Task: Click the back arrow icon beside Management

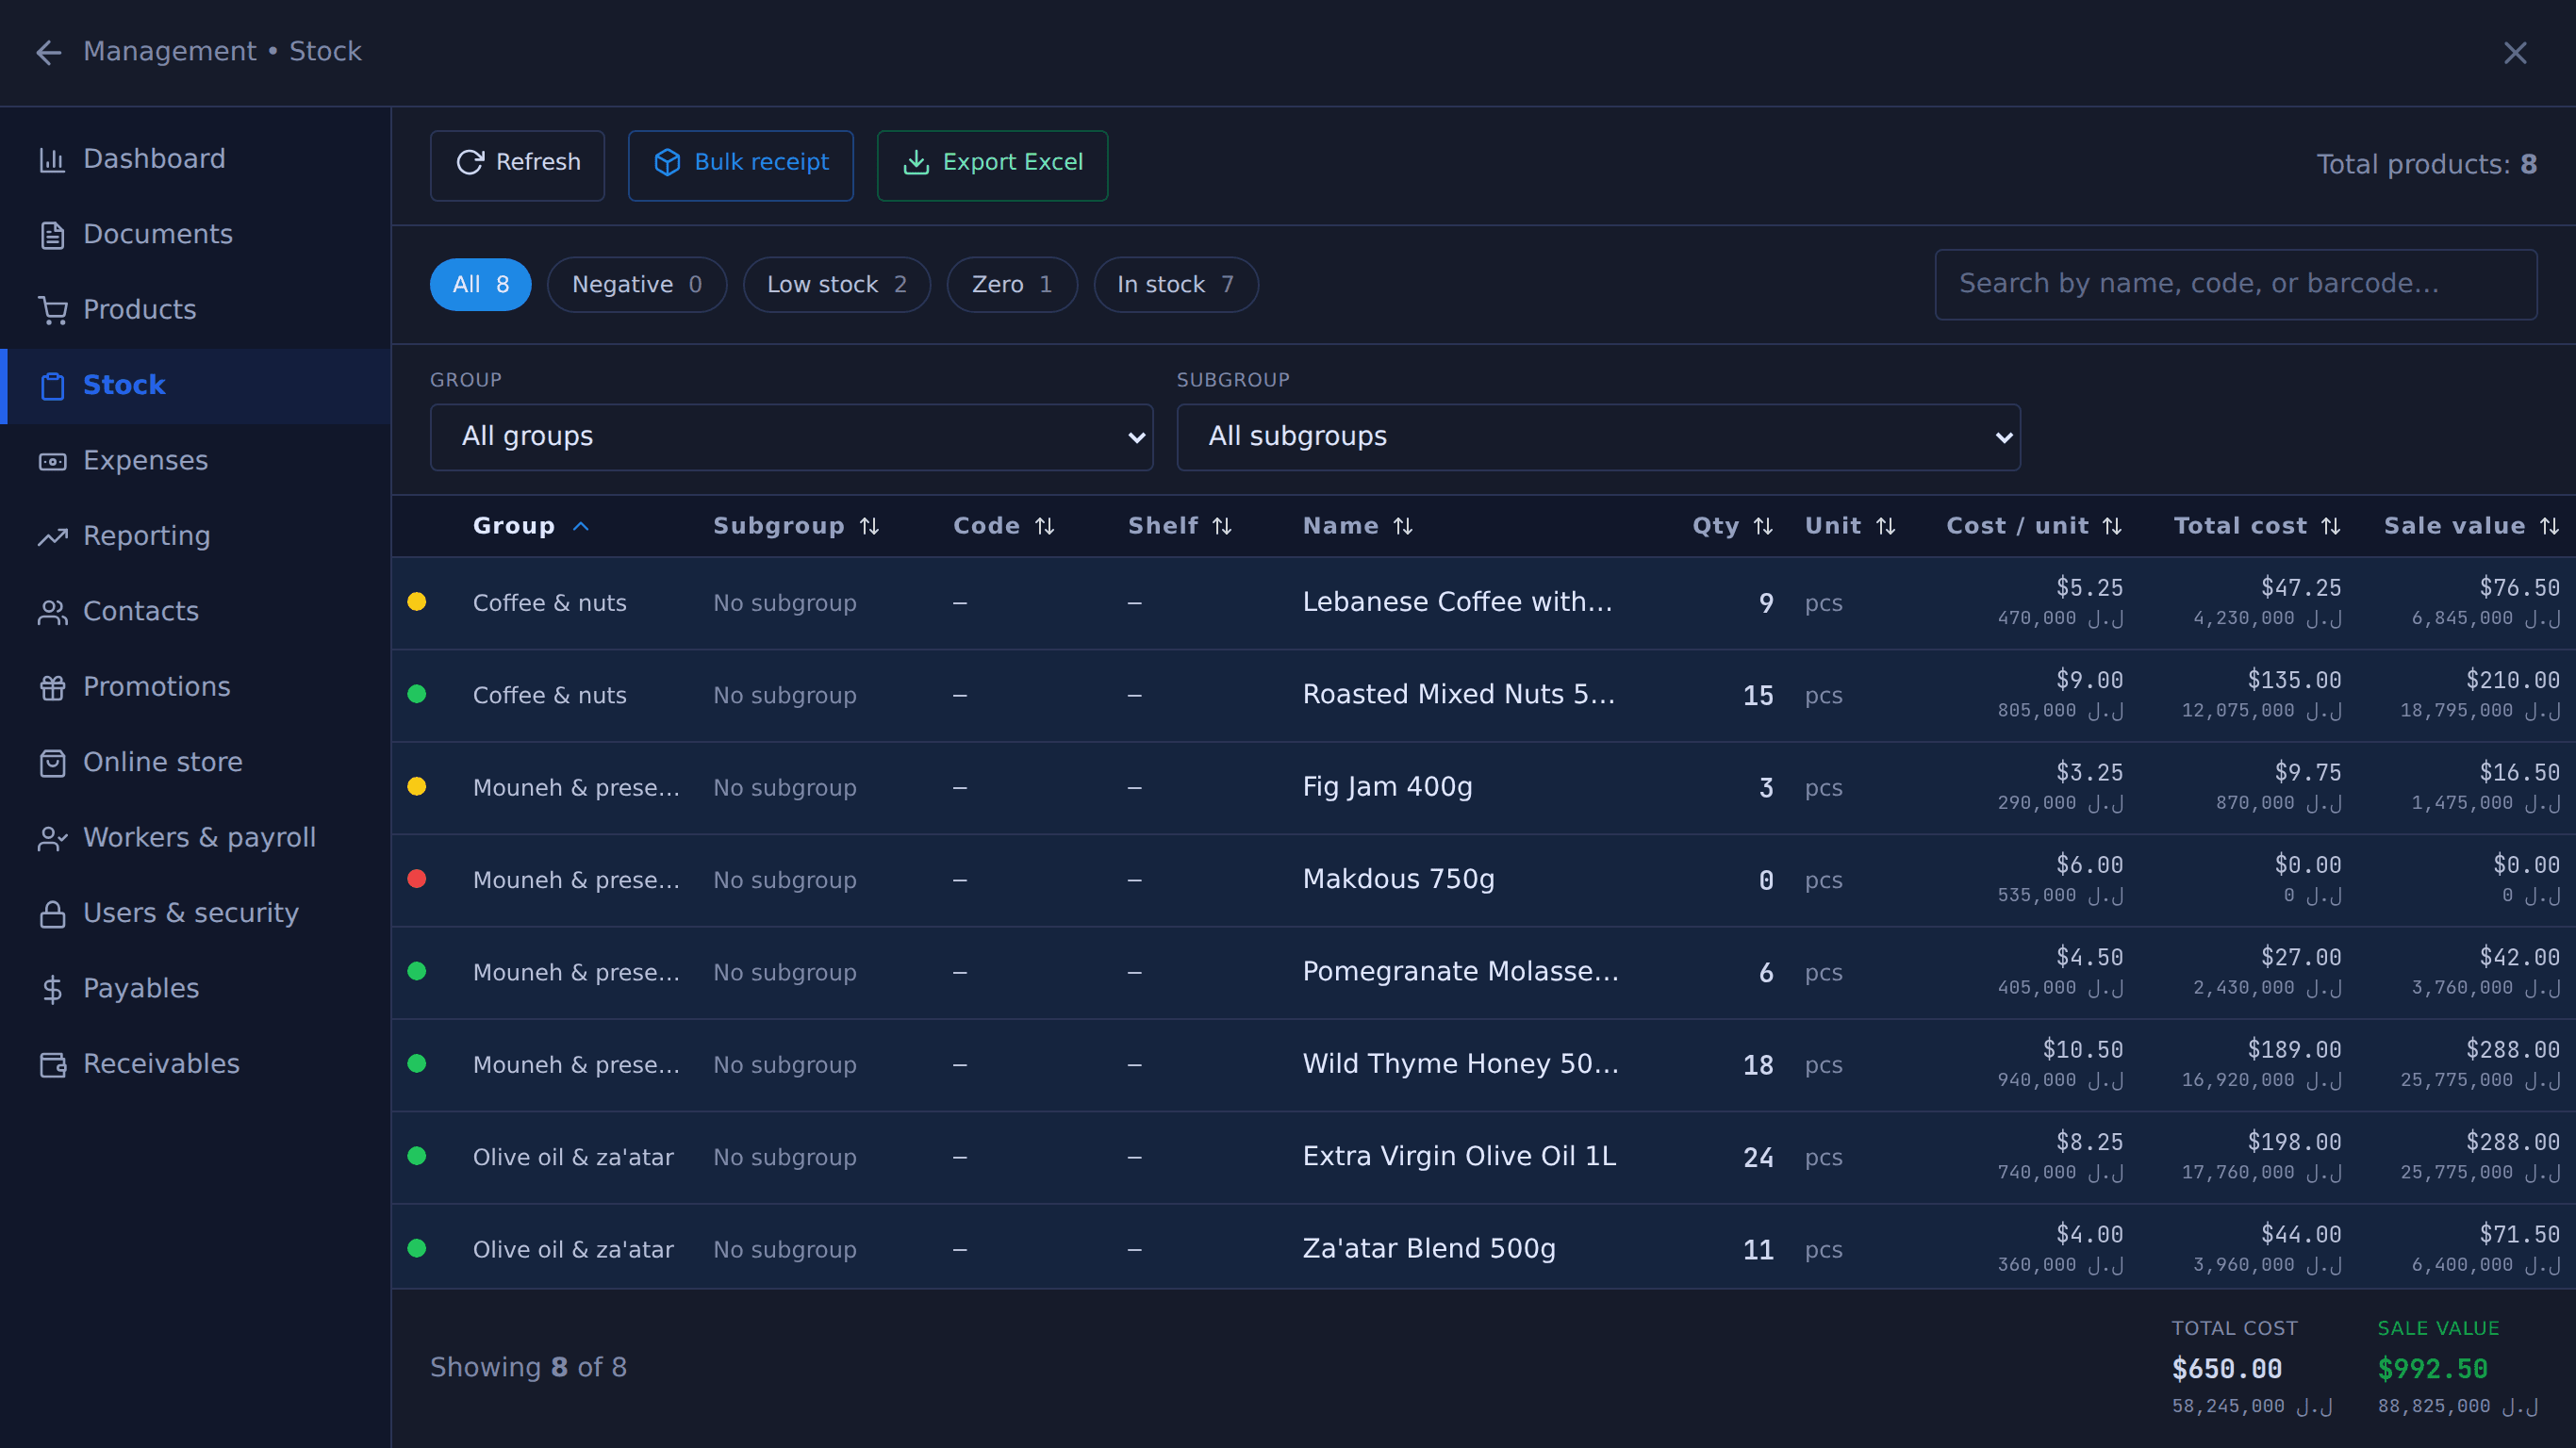Action: point(49,52)
